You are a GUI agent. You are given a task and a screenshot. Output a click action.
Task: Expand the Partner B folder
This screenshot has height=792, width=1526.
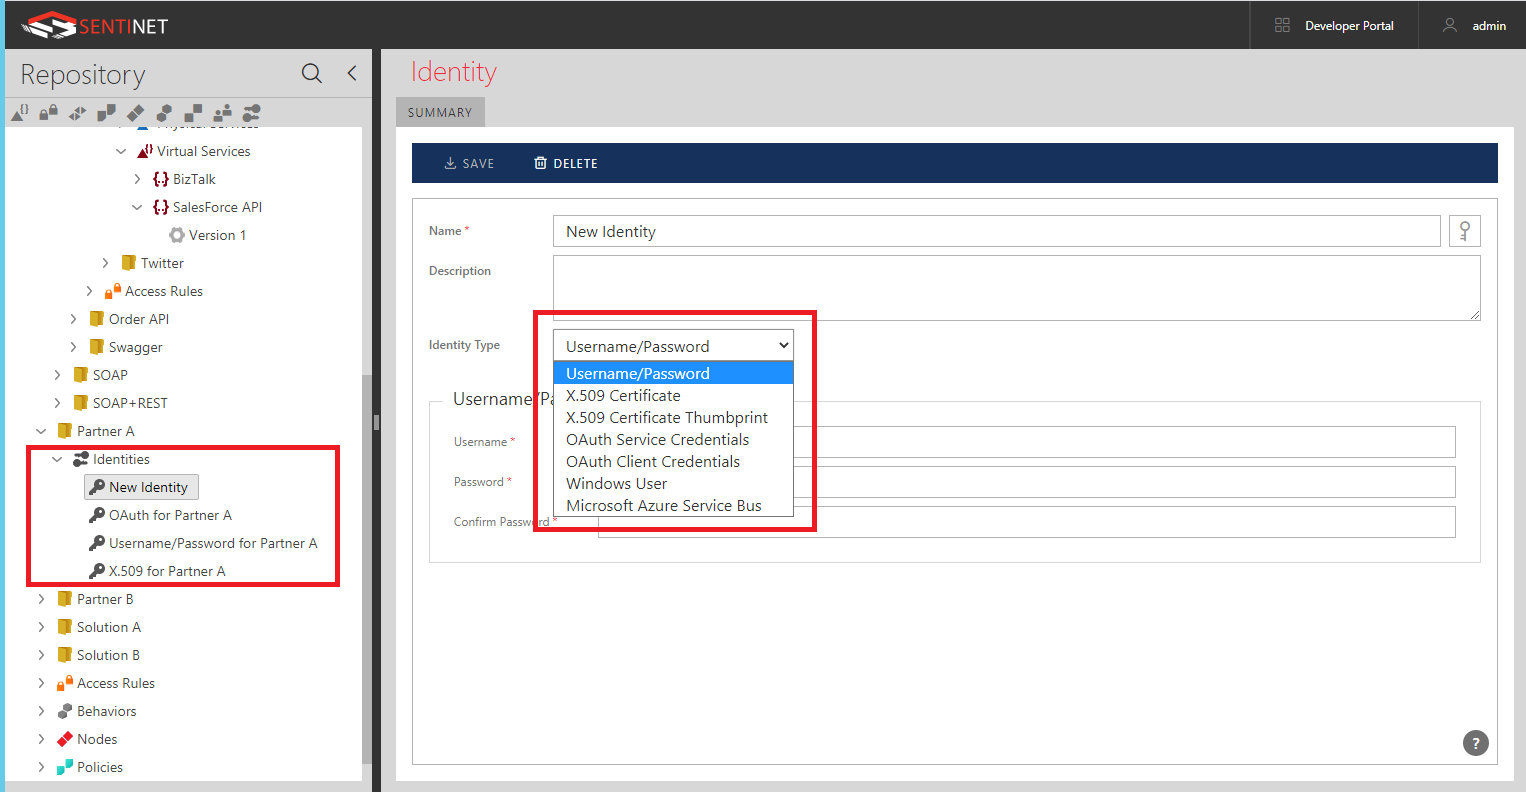(x=41, y=600)
